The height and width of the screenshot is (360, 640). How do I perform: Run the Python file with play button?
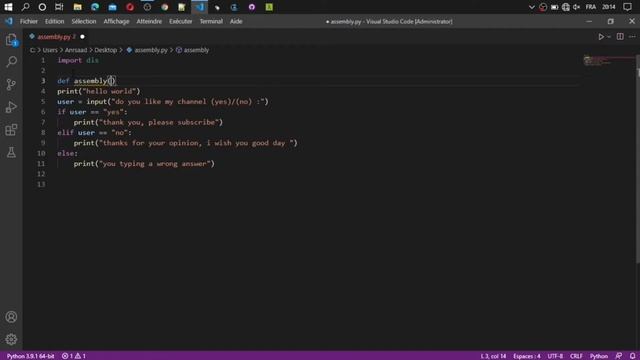[x=601, y=37]
